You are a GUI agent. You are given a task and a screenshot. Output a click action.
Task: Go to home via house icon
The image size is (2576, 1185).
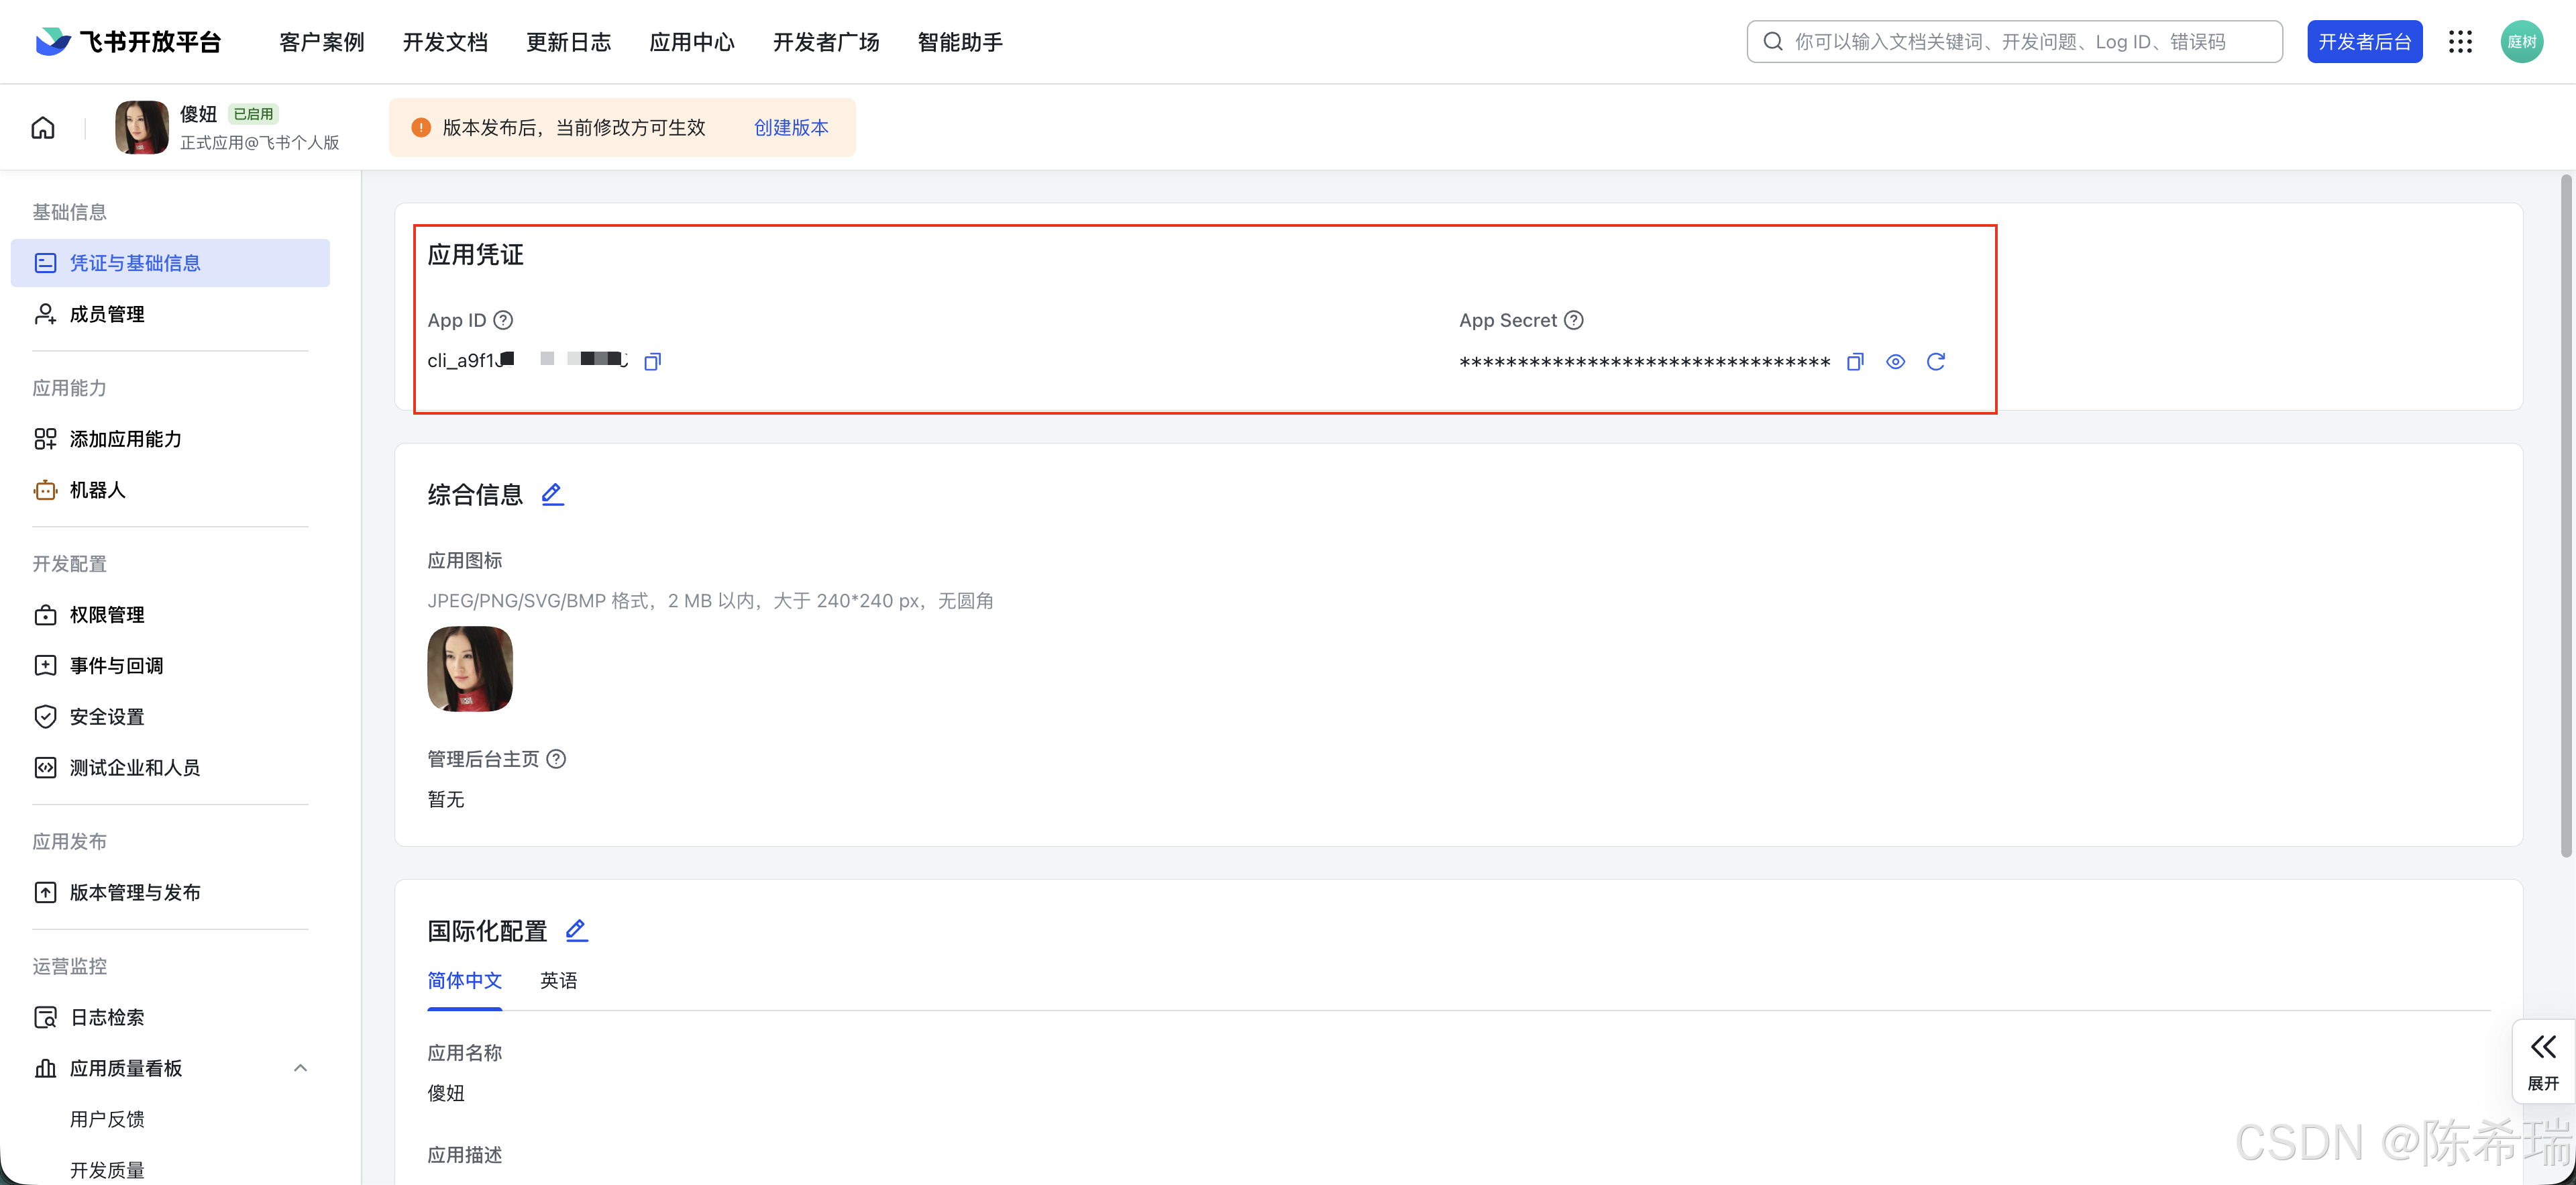42,127
